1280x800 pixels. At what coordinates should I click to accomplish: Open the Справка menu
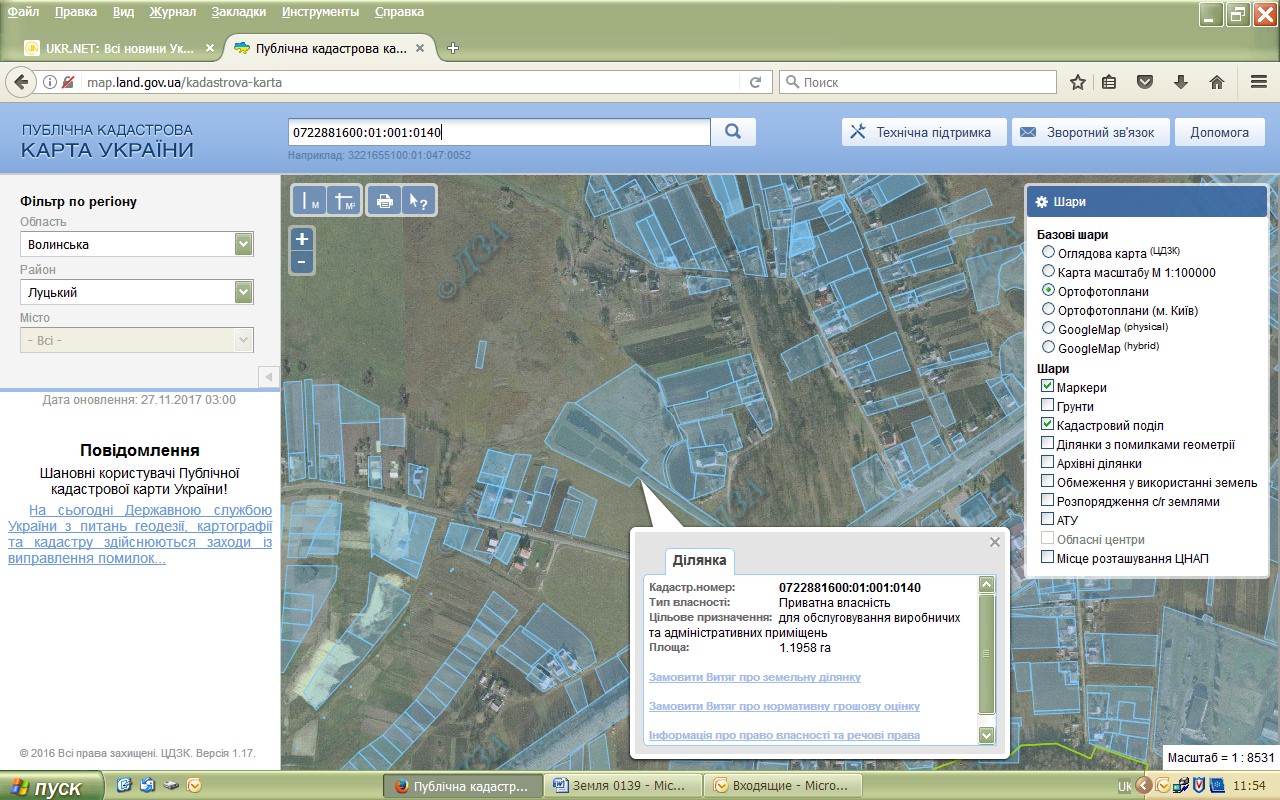pyautogui.click(x=399, y=12)
